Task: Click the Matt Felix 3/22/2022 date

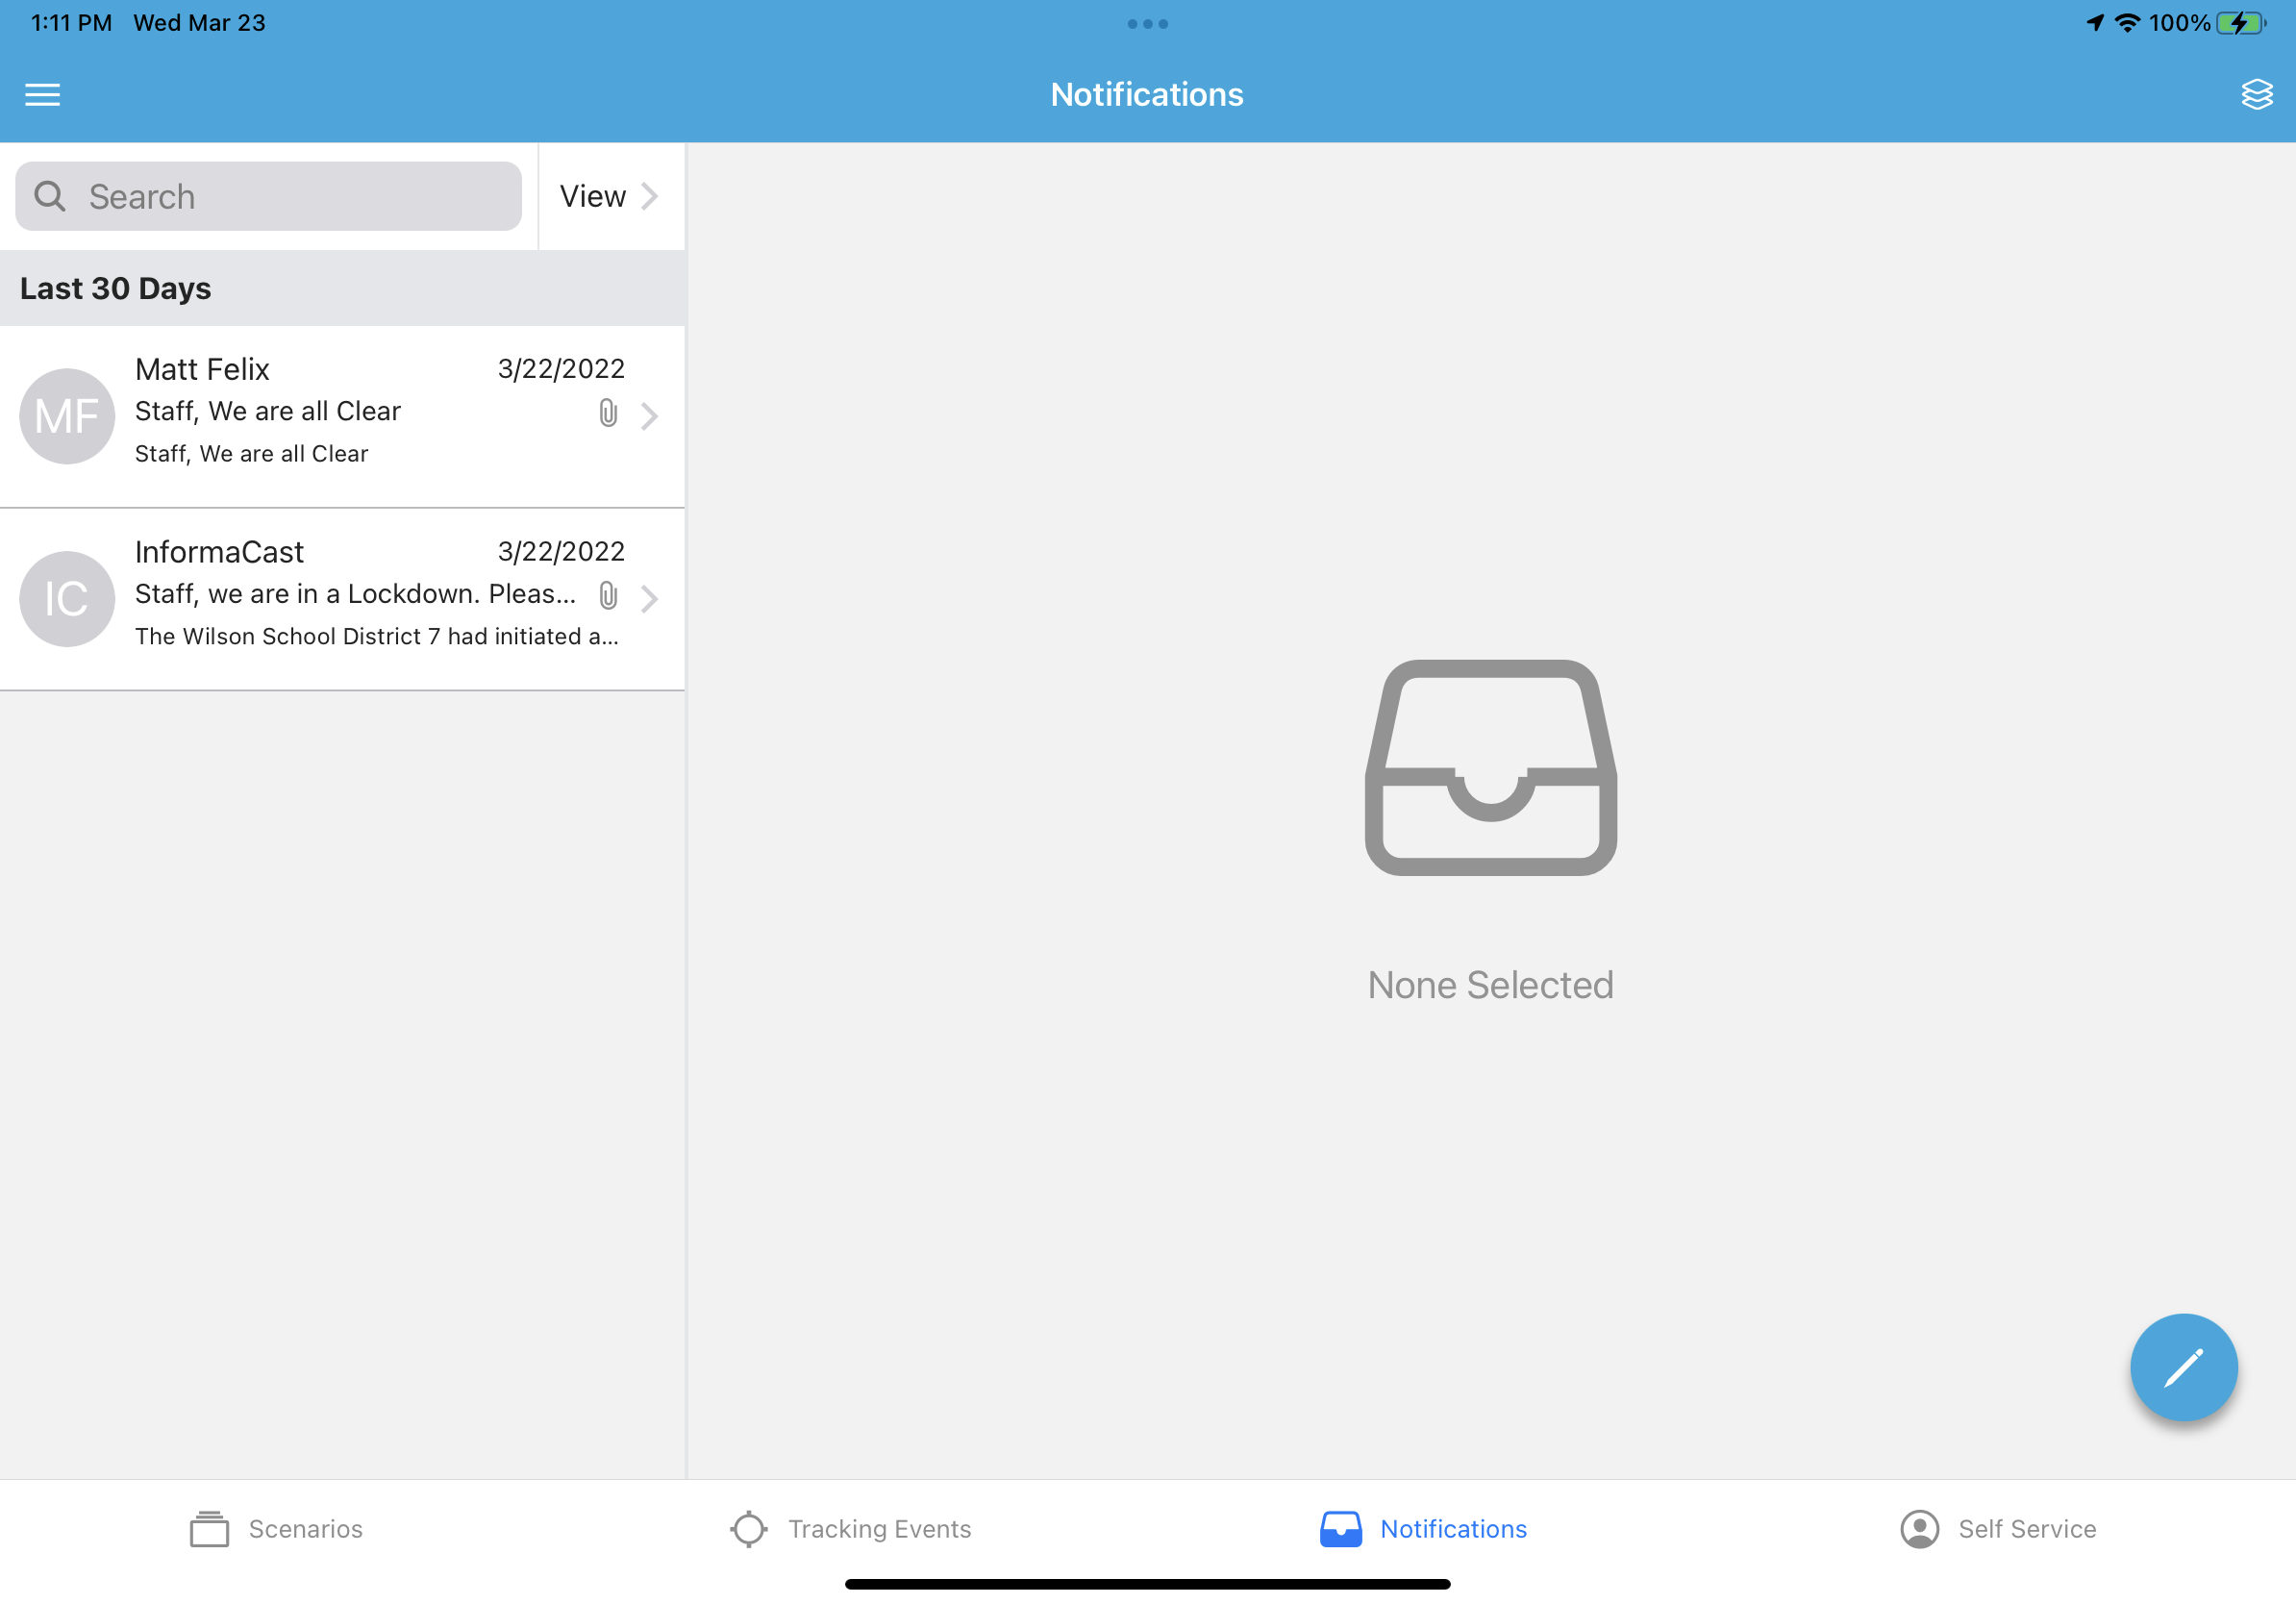Action: 561,369
